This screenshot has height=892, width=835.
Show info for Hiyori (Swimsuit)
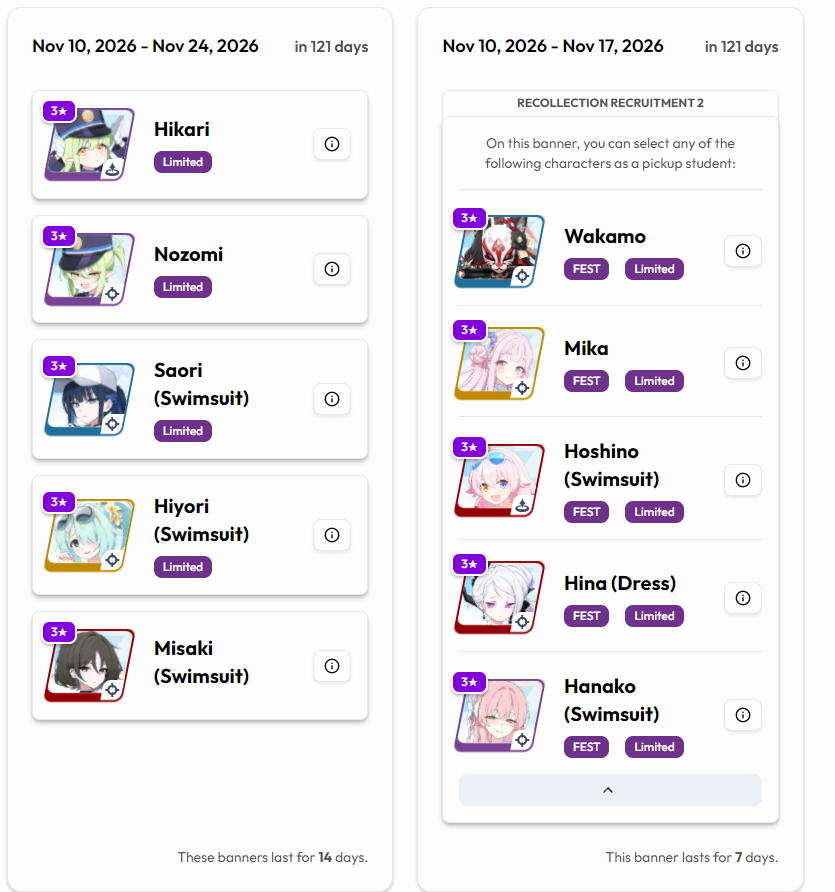tap(332, 535)
